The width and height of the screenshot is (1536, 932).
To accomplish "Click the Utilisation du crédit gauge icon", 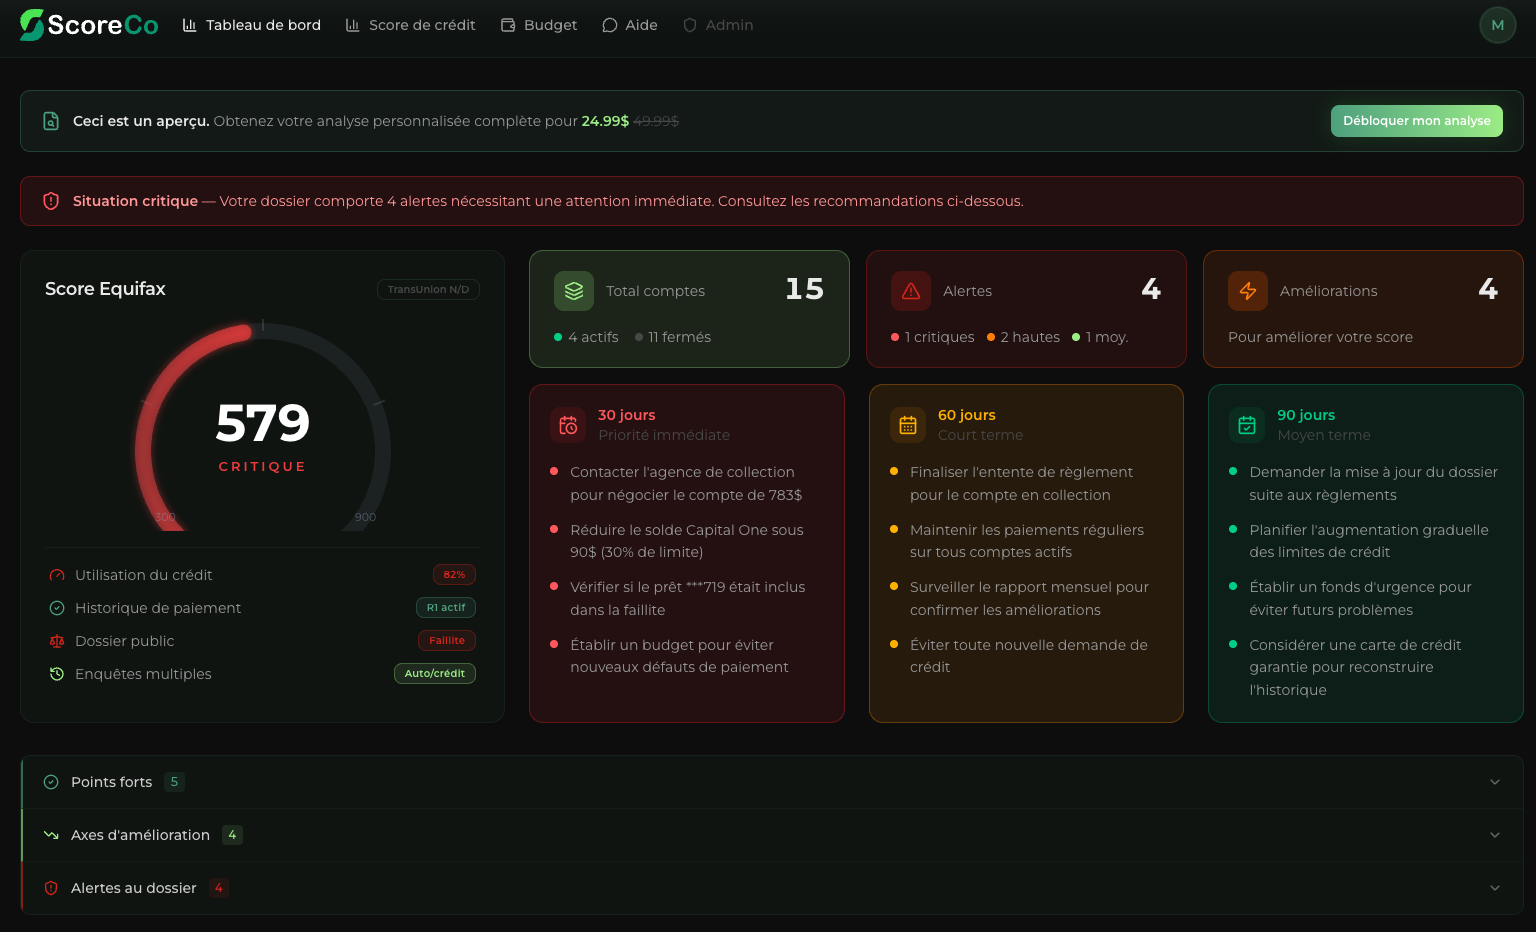I will pyautogui.click(x=57, y=575).
